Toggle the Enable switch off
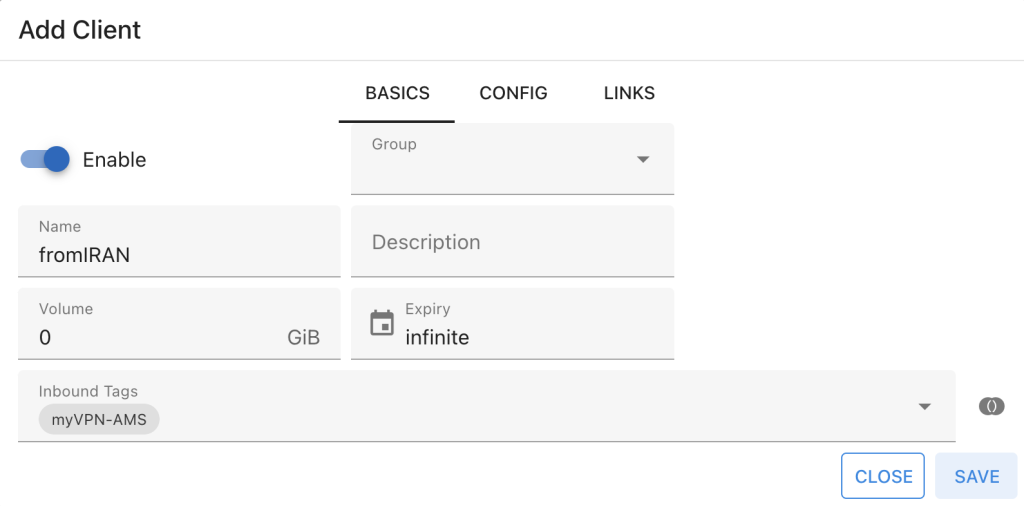Viewport: 1024px width, 506px height. pyautogui.click(x=45, y=159)
